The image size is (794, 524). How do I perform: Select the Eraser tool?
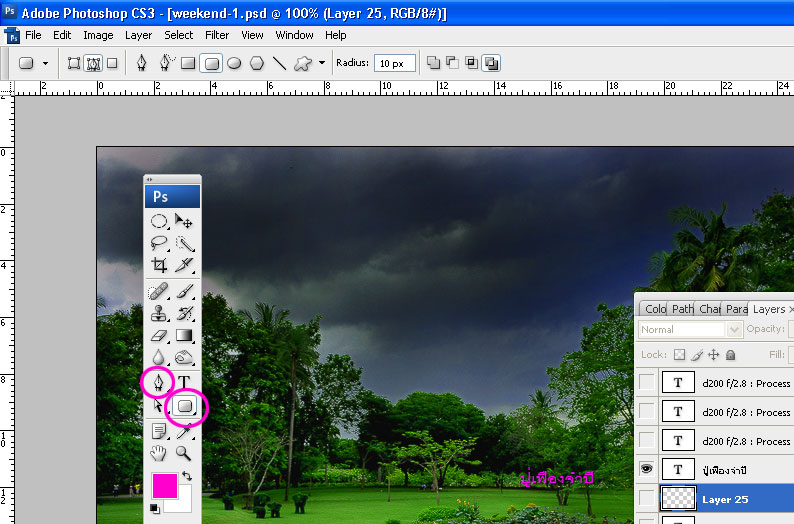coord(158,336)
